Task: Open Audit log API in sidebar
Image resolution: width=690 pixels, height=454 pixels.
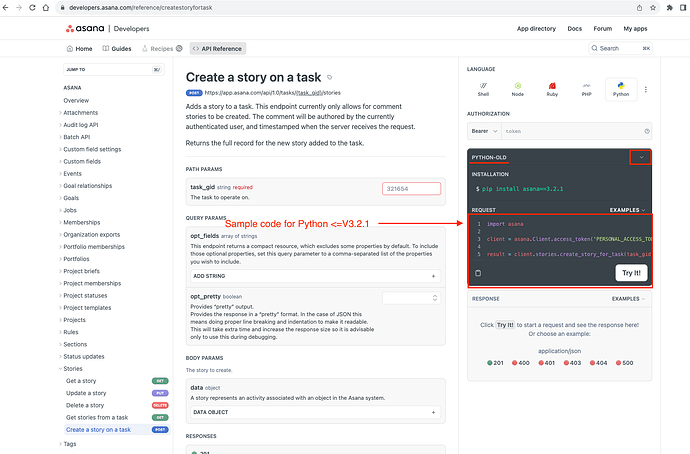Action: [x=81, y=125]
